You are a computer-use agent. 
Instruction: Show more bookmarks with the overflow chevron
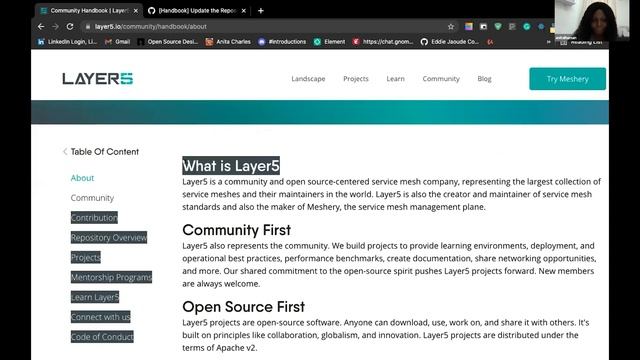[549, 42]
